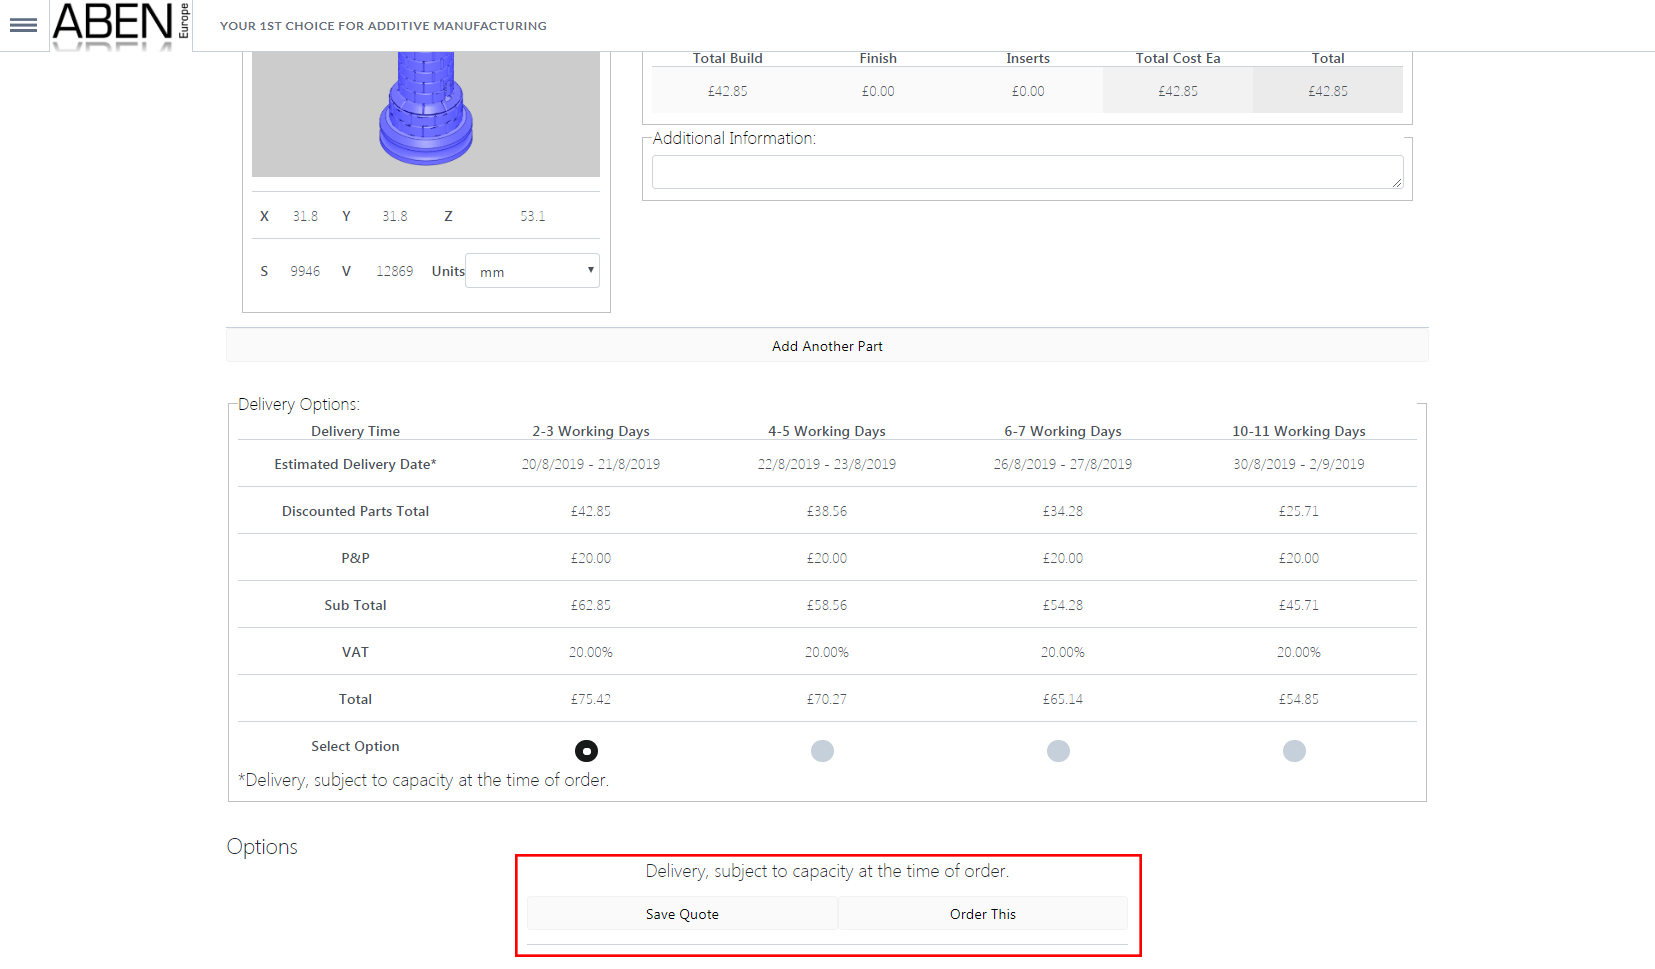Click the Additional Information resize handle
Screen dimensions: 1655x969
(x=1397, y=182)
